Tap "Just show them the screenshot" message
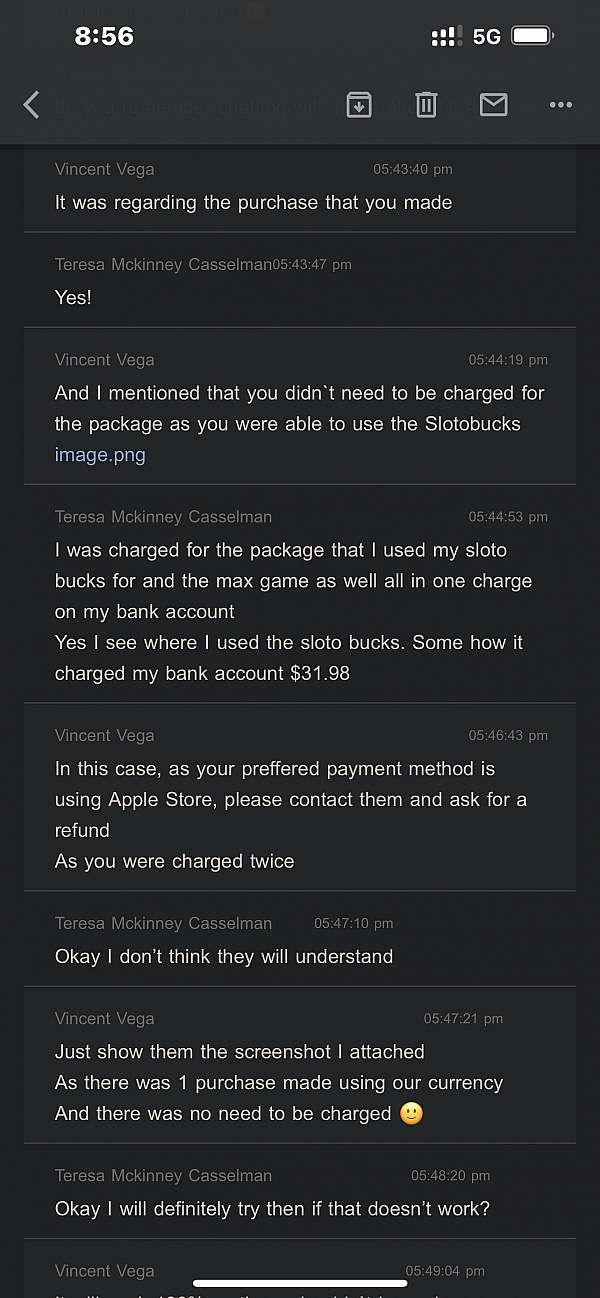 [x=240, y=1052]
